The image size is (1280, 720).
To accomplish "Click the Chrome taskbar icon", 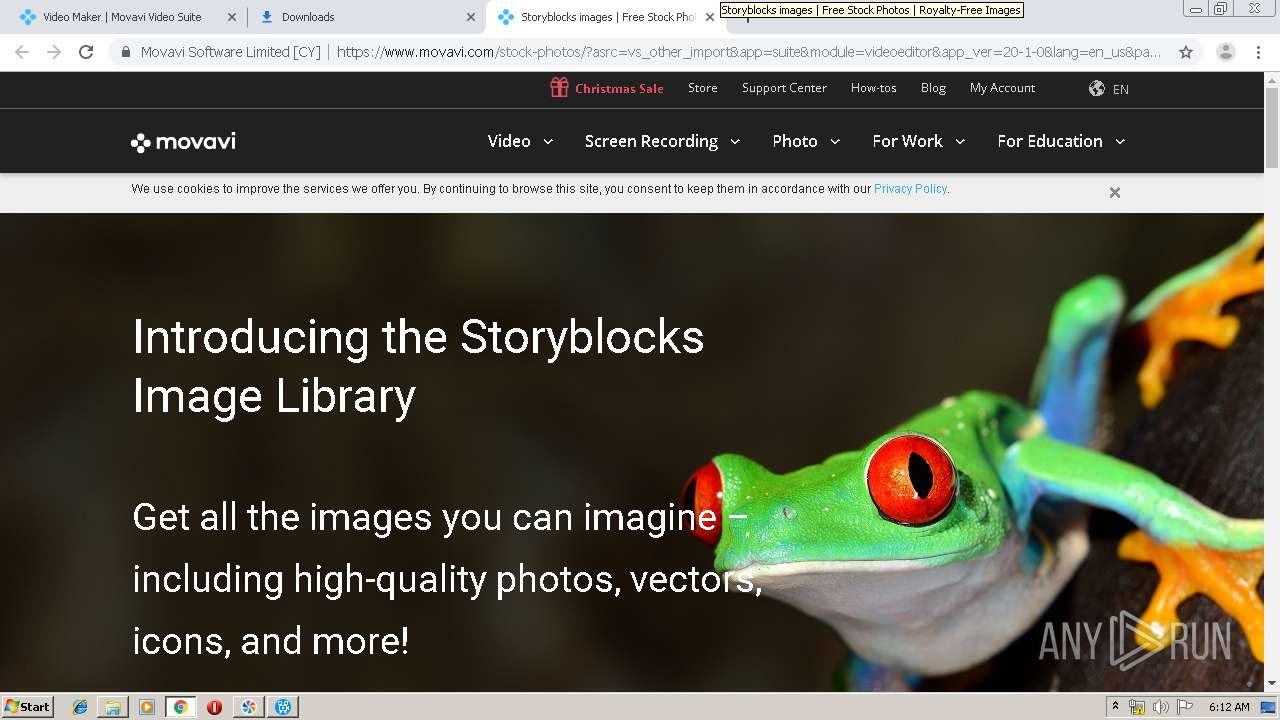I will [x=181, y=707].
